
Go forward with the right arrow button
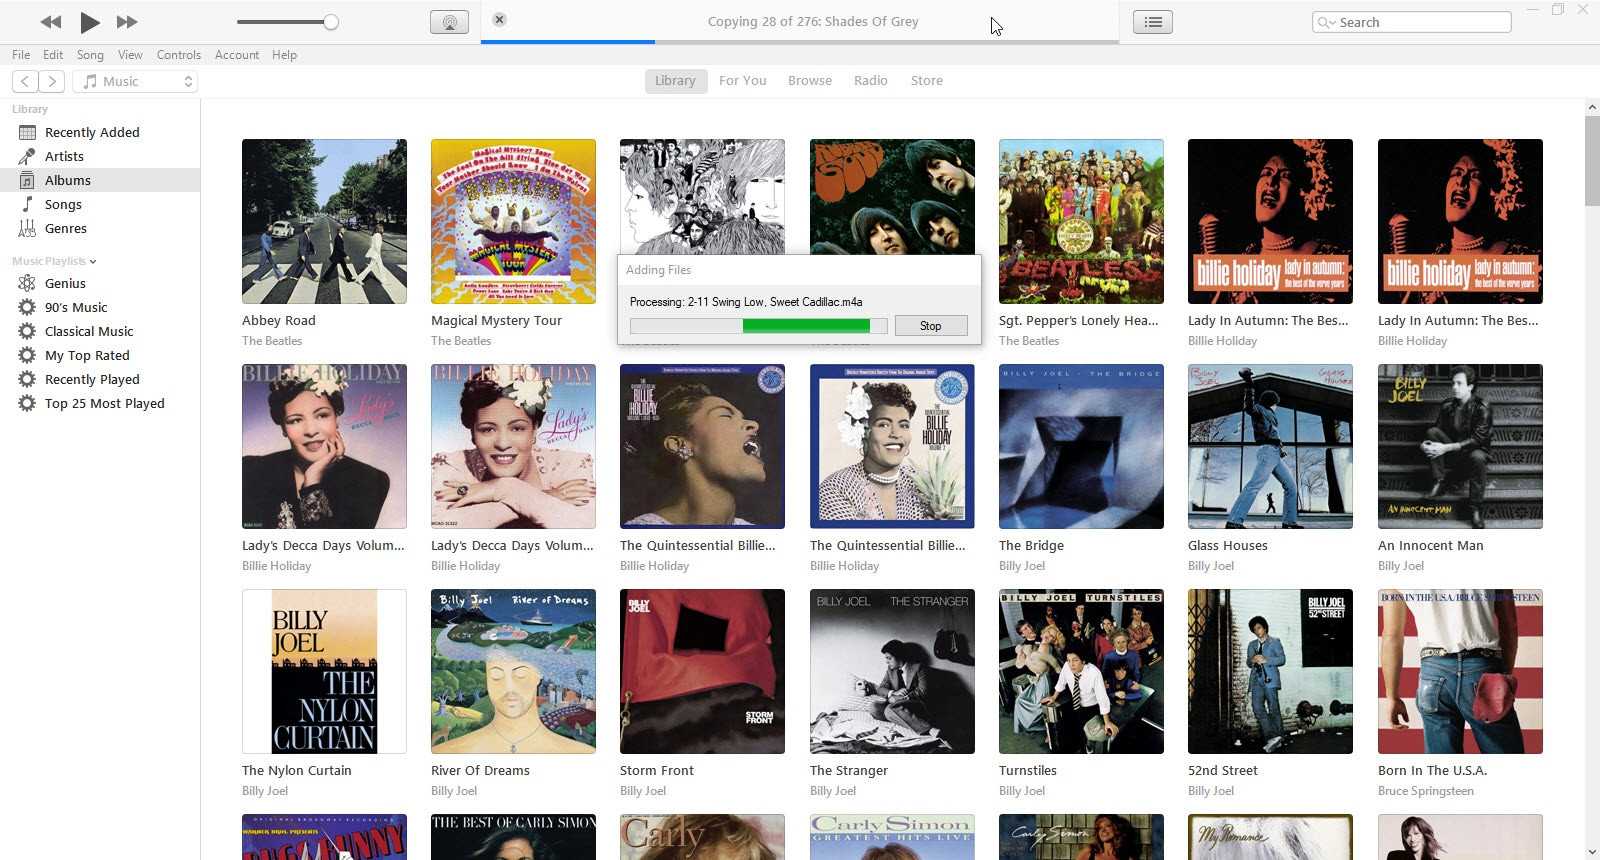coord(52,82)
